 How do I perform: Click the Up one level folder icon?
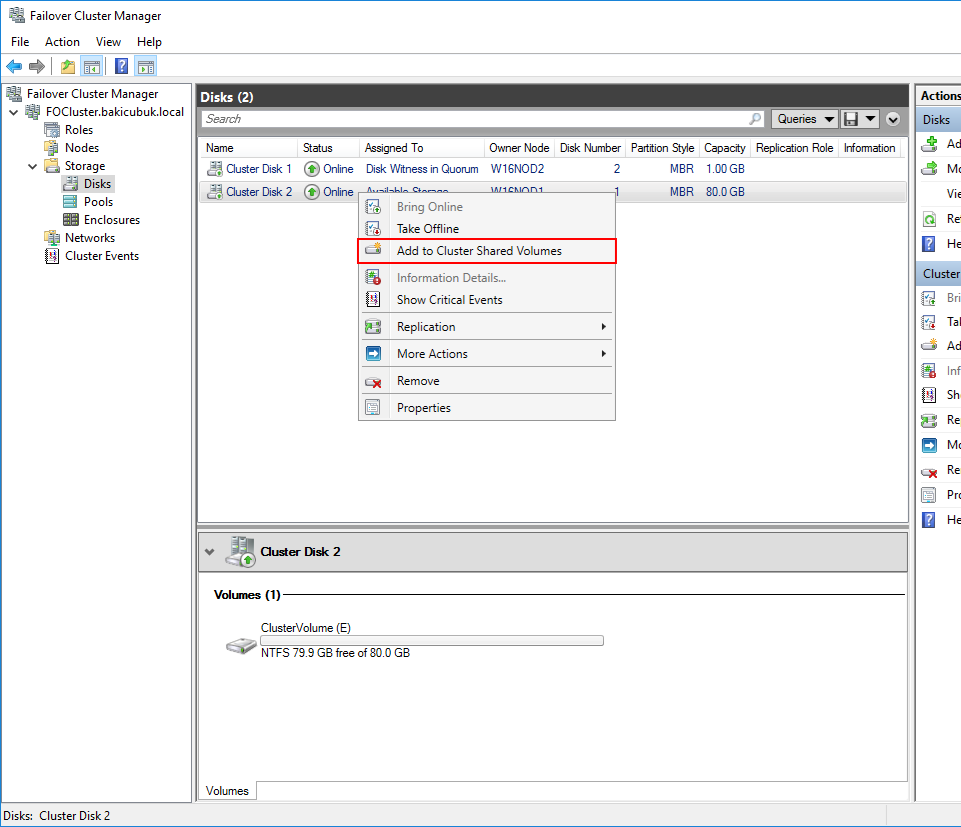coord(68,66)
